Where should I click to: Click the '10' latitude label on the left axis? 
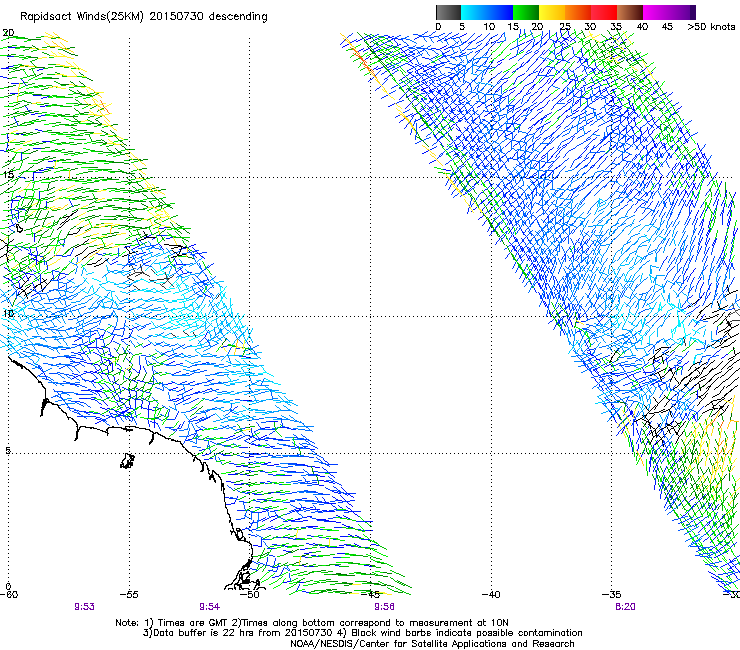click(8, 313)
